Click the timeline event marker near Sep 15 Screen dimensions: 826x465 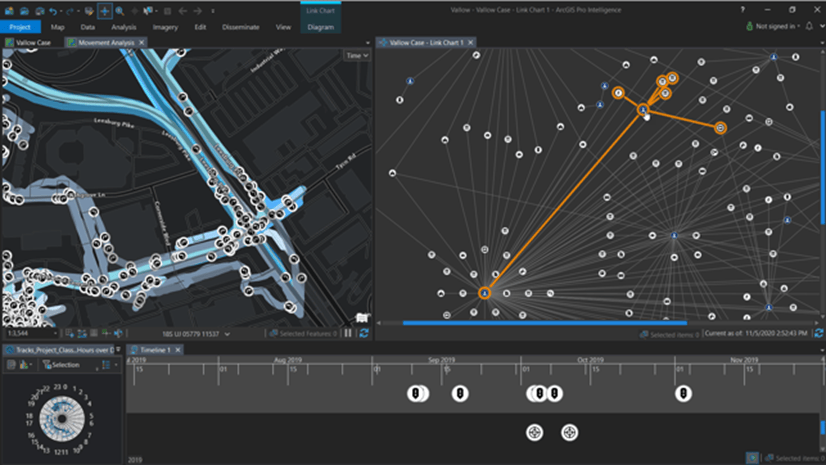click(x=460, y=393)
